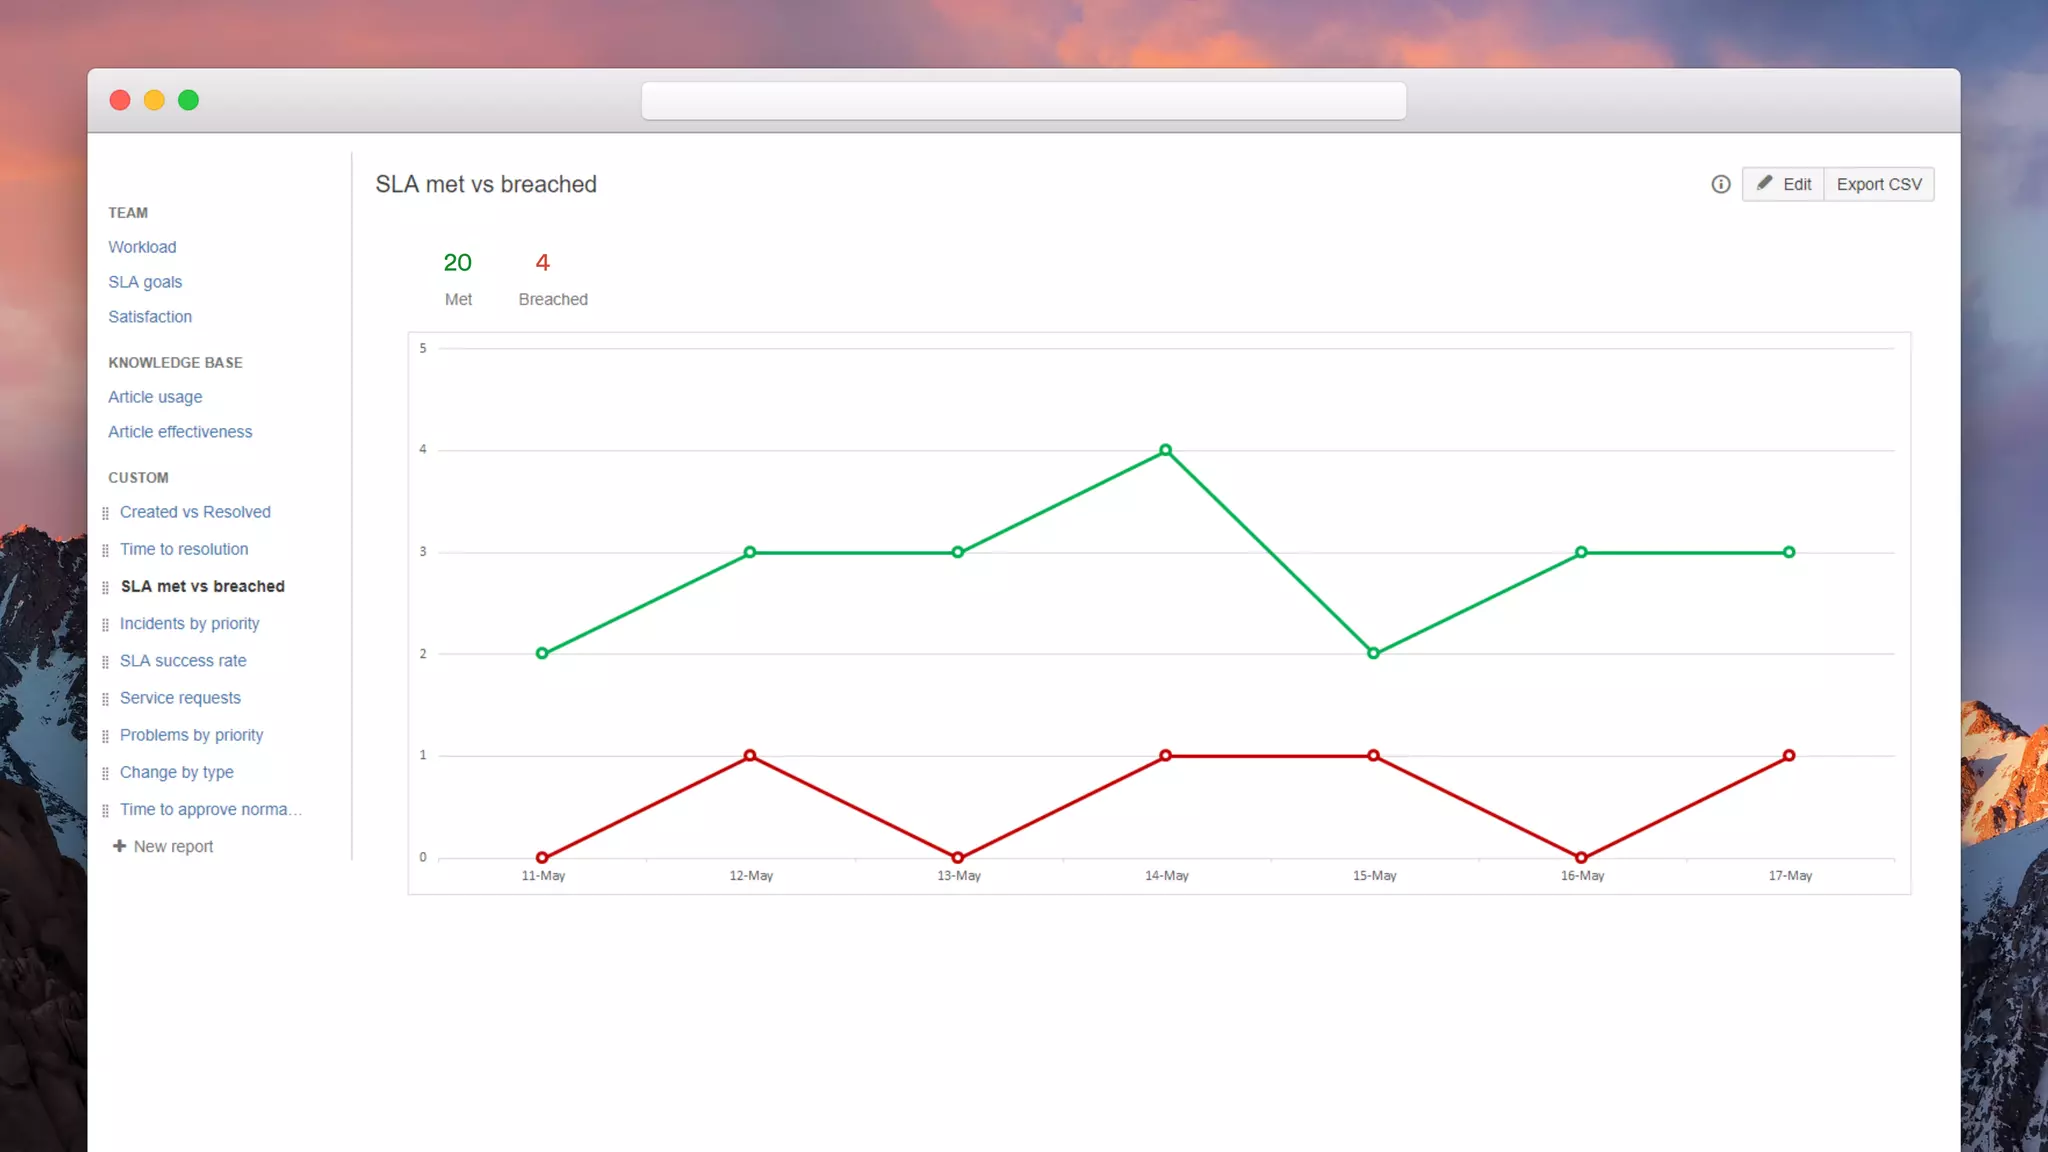
Task: Click drag handle beside Service requests
Action: pos(105,699)
